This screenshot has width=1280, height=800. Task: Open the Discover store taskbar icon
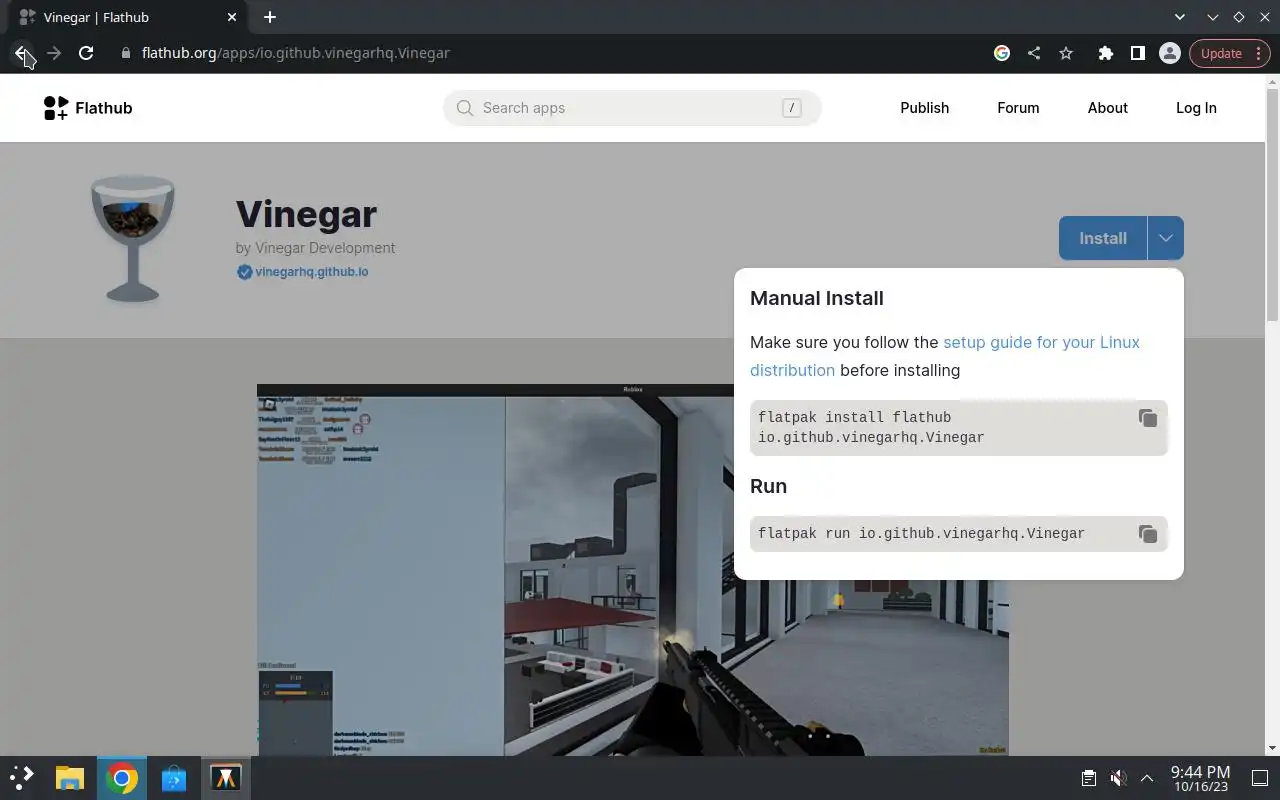174,778
